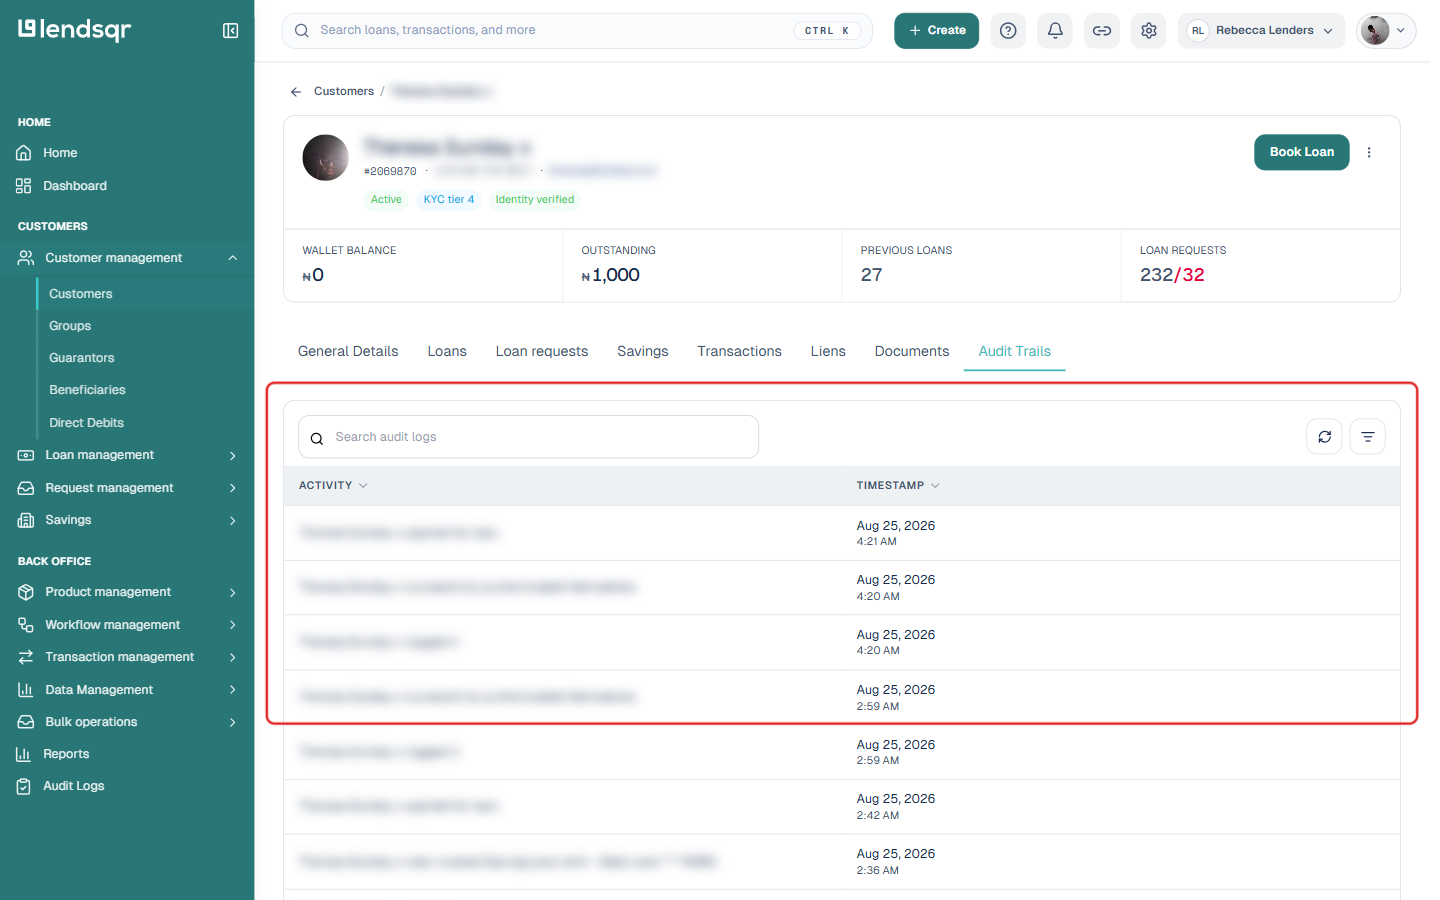Click the search magnifier in top bar
This screenshot has width=1440, height=900.
pyautogui.click(x=302, y=31)
